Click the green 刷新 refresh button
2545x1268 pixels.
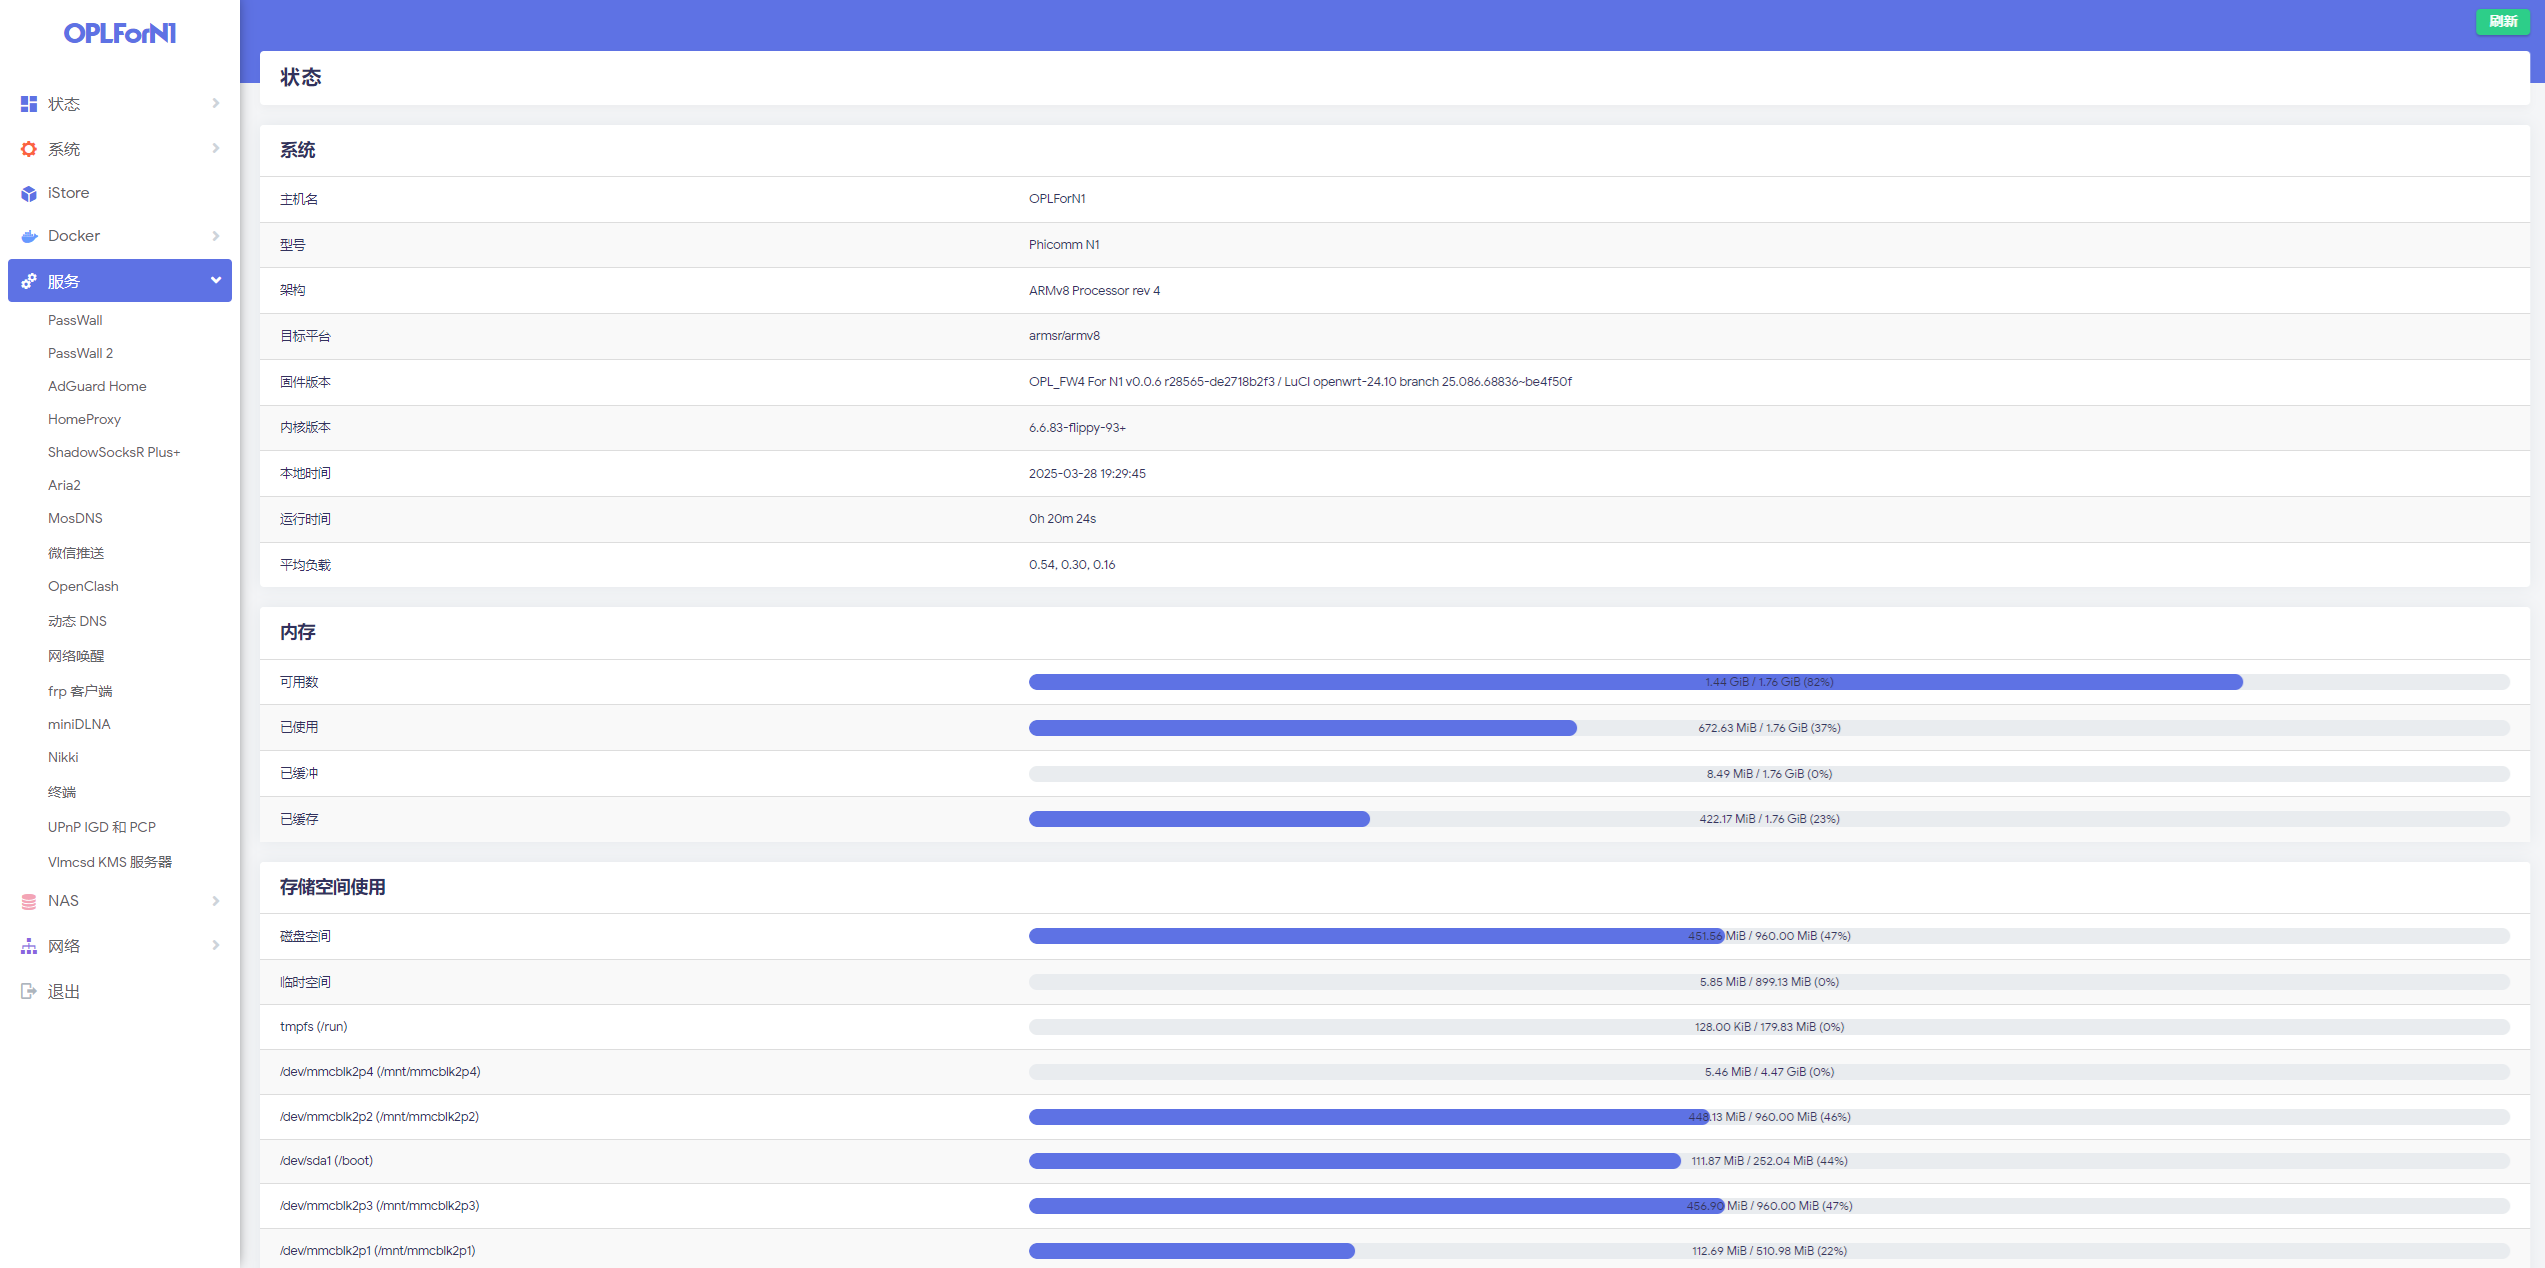2502,22
